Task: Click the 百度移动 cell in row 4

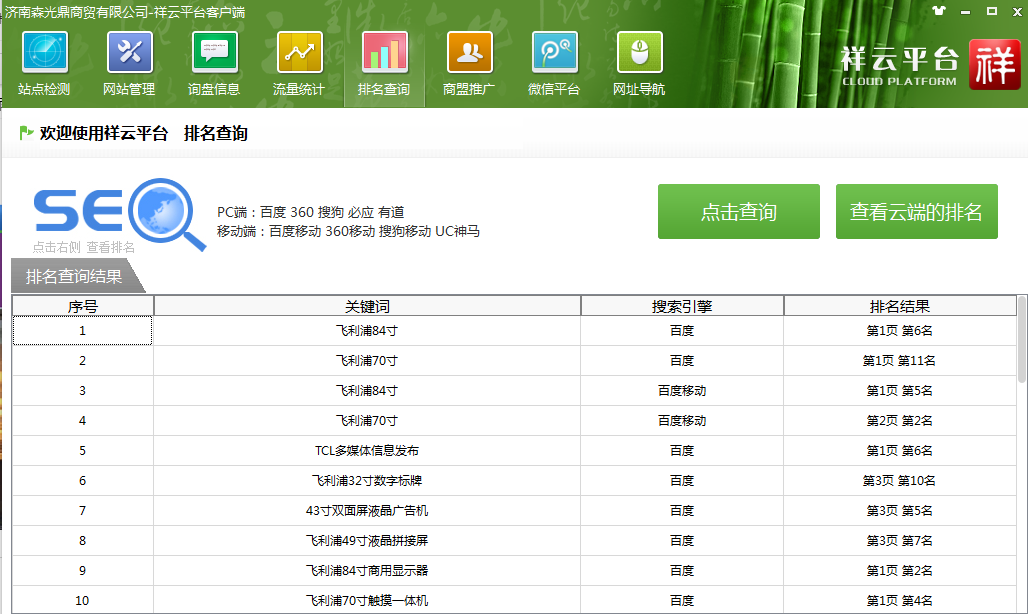Action: pyautogui.click(x=682, y=421)
